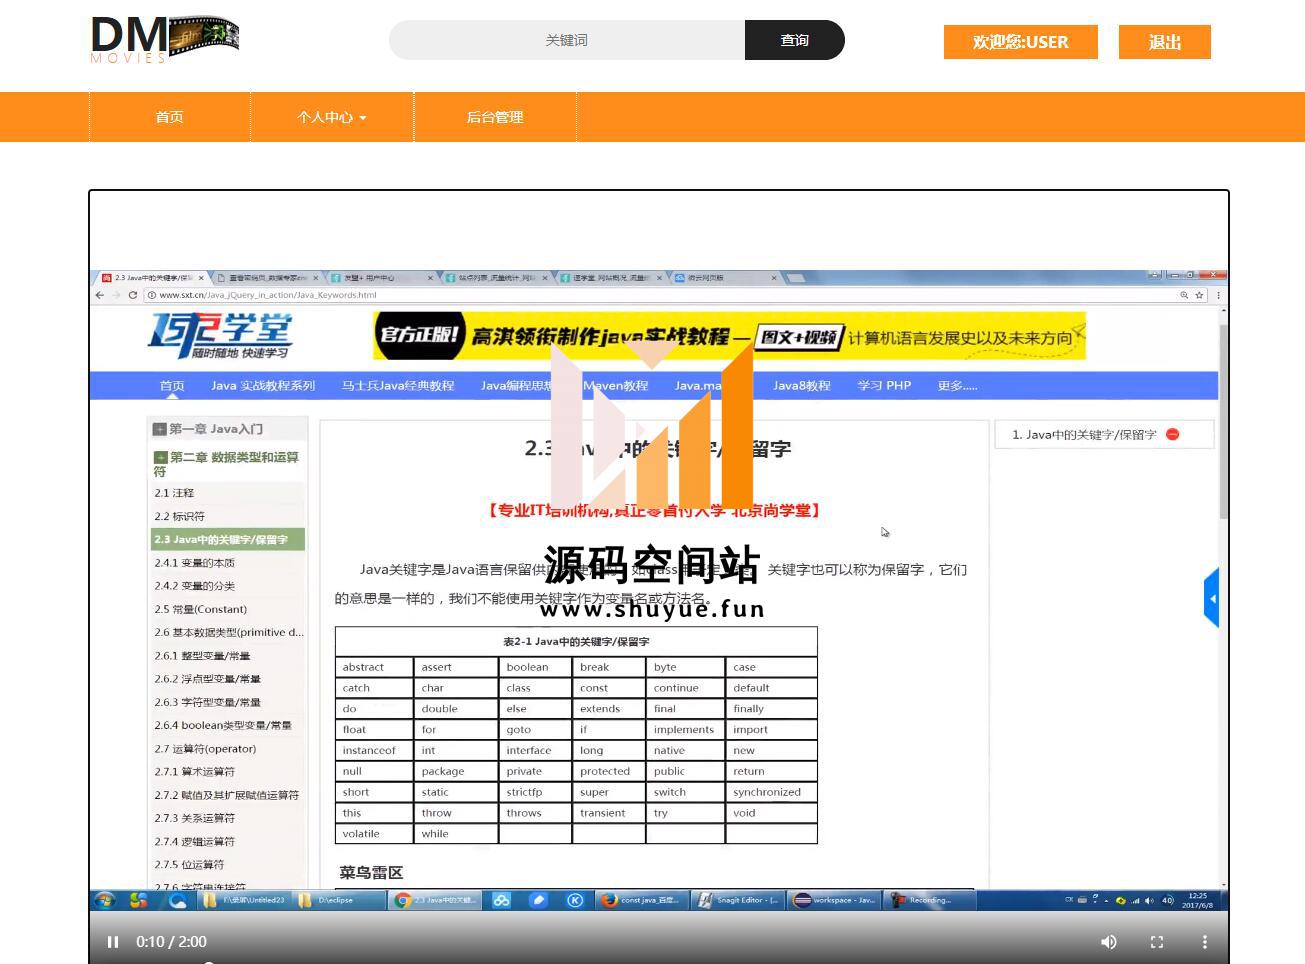Screen dimensions: 1305x964
Task: Focus the 关键词 search field
Action: coord(567,40)
